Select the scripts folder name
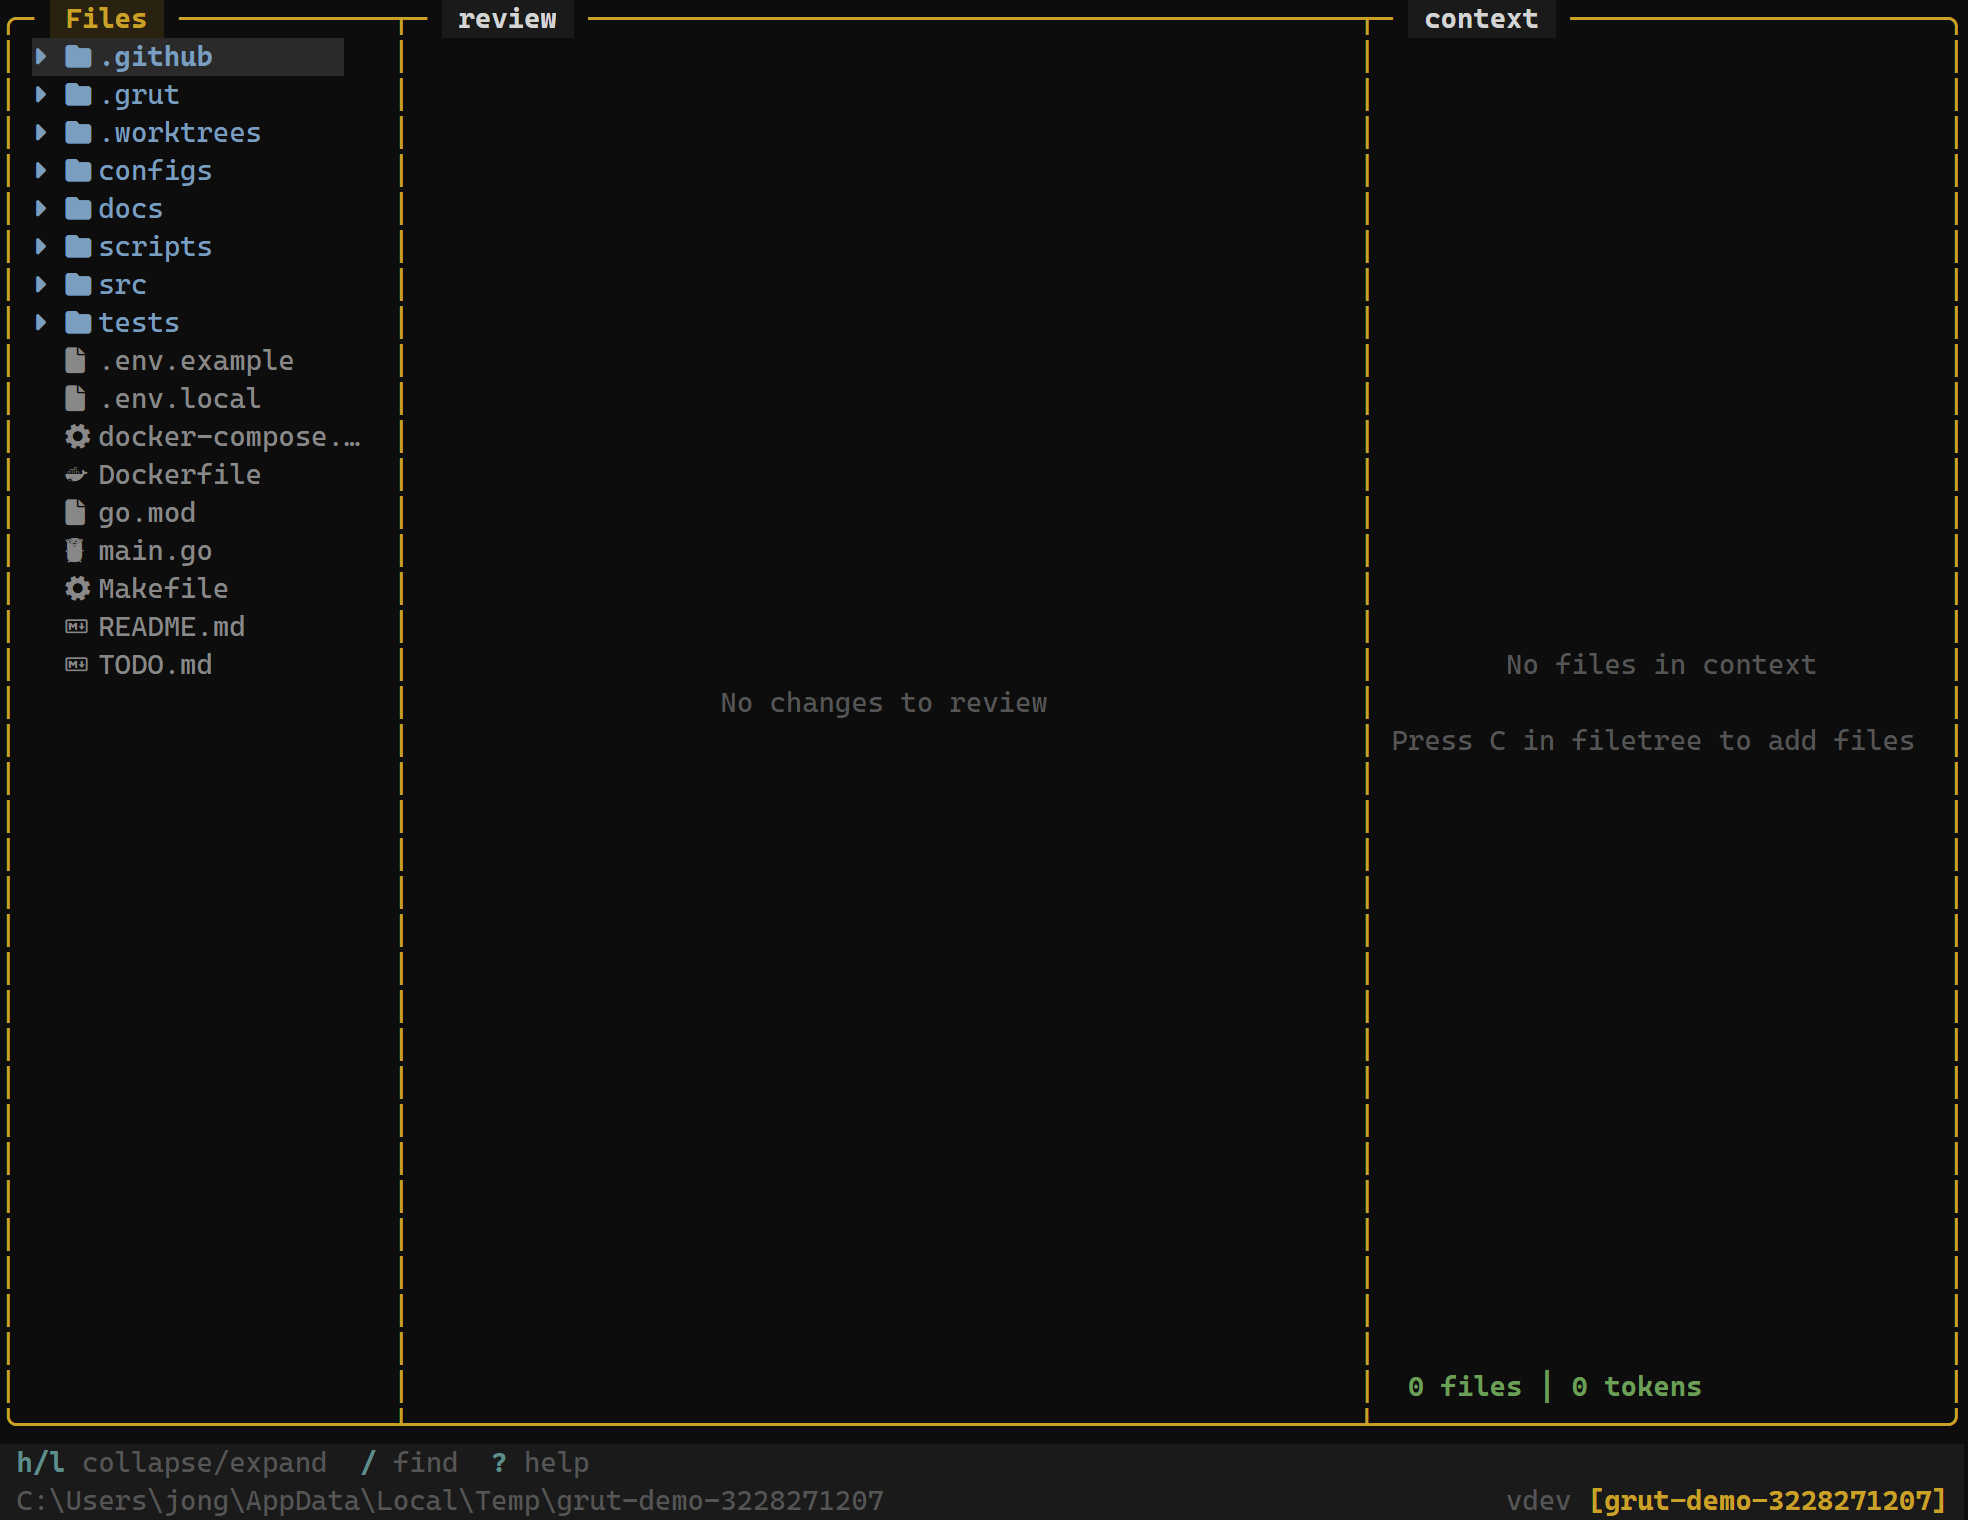 [x=155, y=247]
